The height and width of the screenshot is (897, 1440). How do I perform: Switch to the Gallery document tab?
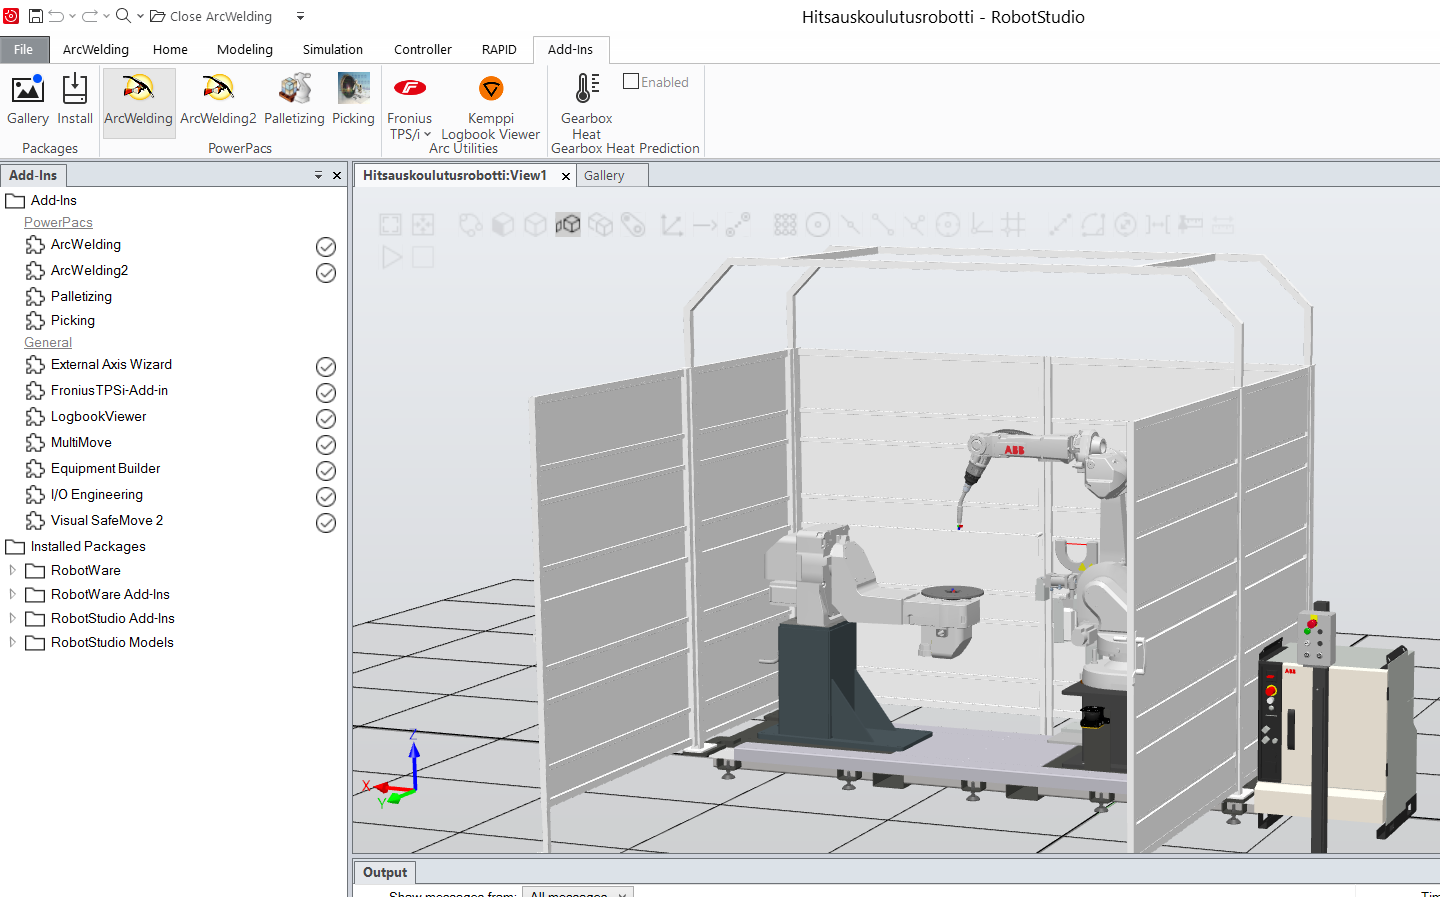pyautogui.click(x=604, y=175)
